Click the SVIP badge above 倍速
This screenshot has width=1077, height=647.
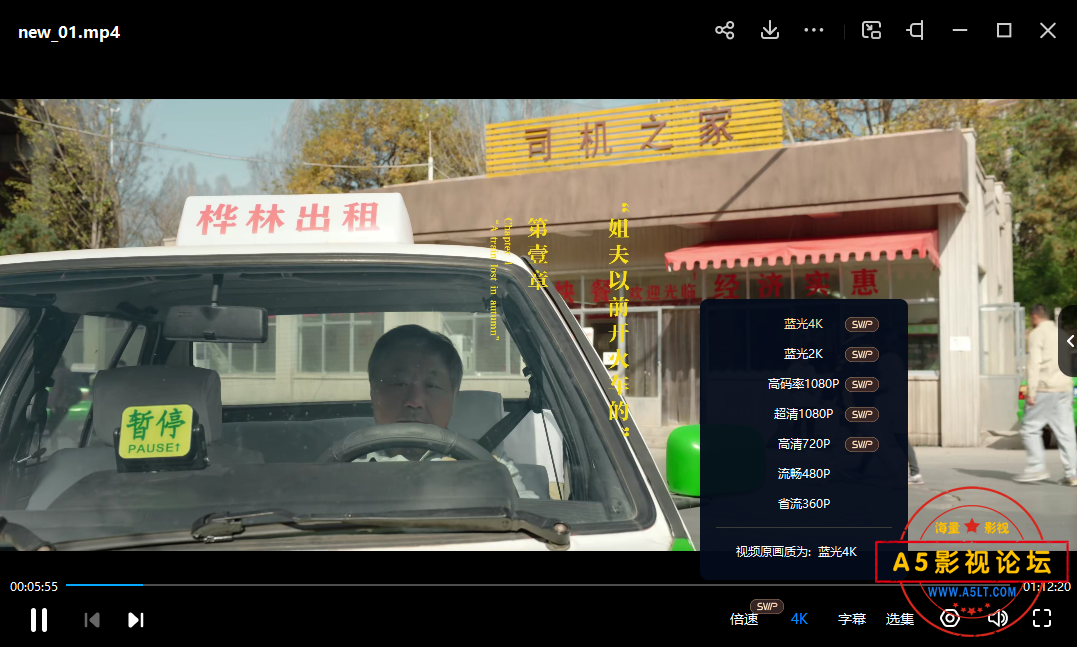pos(767,606)
